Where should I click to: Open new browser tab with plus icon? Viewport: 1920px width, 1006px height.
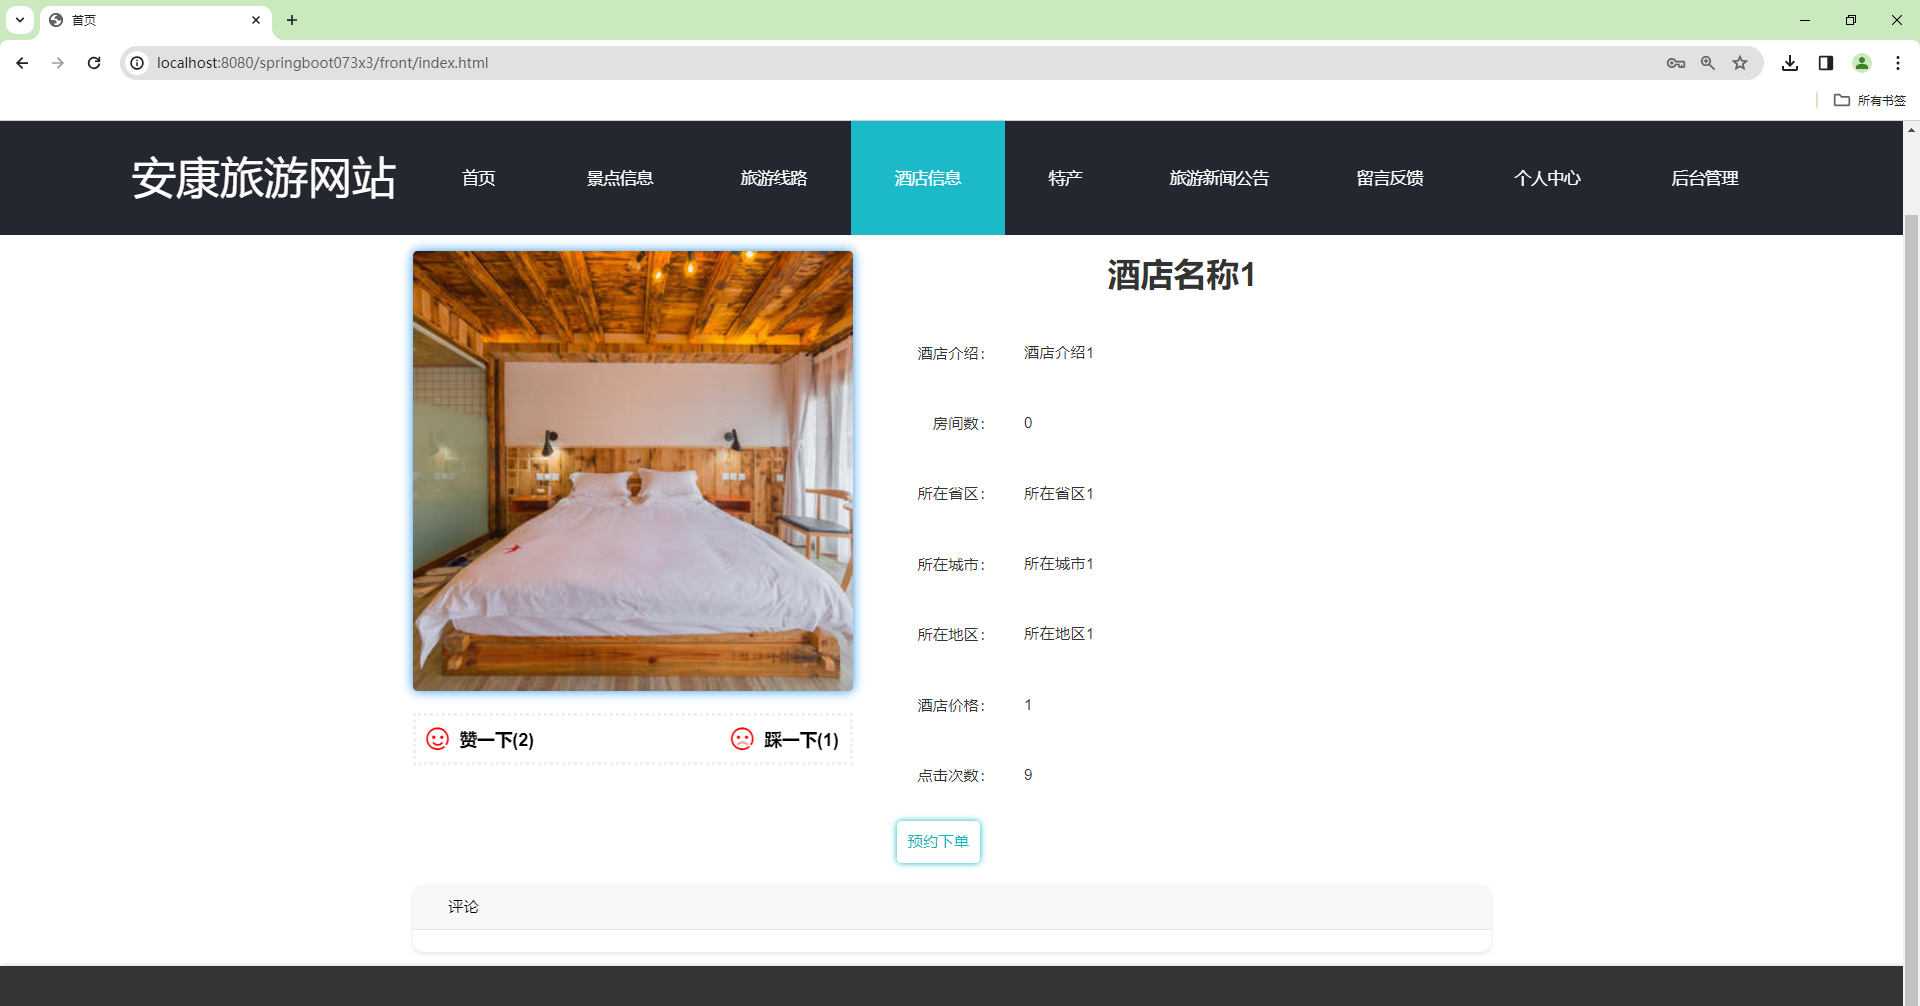click(292, 20)
